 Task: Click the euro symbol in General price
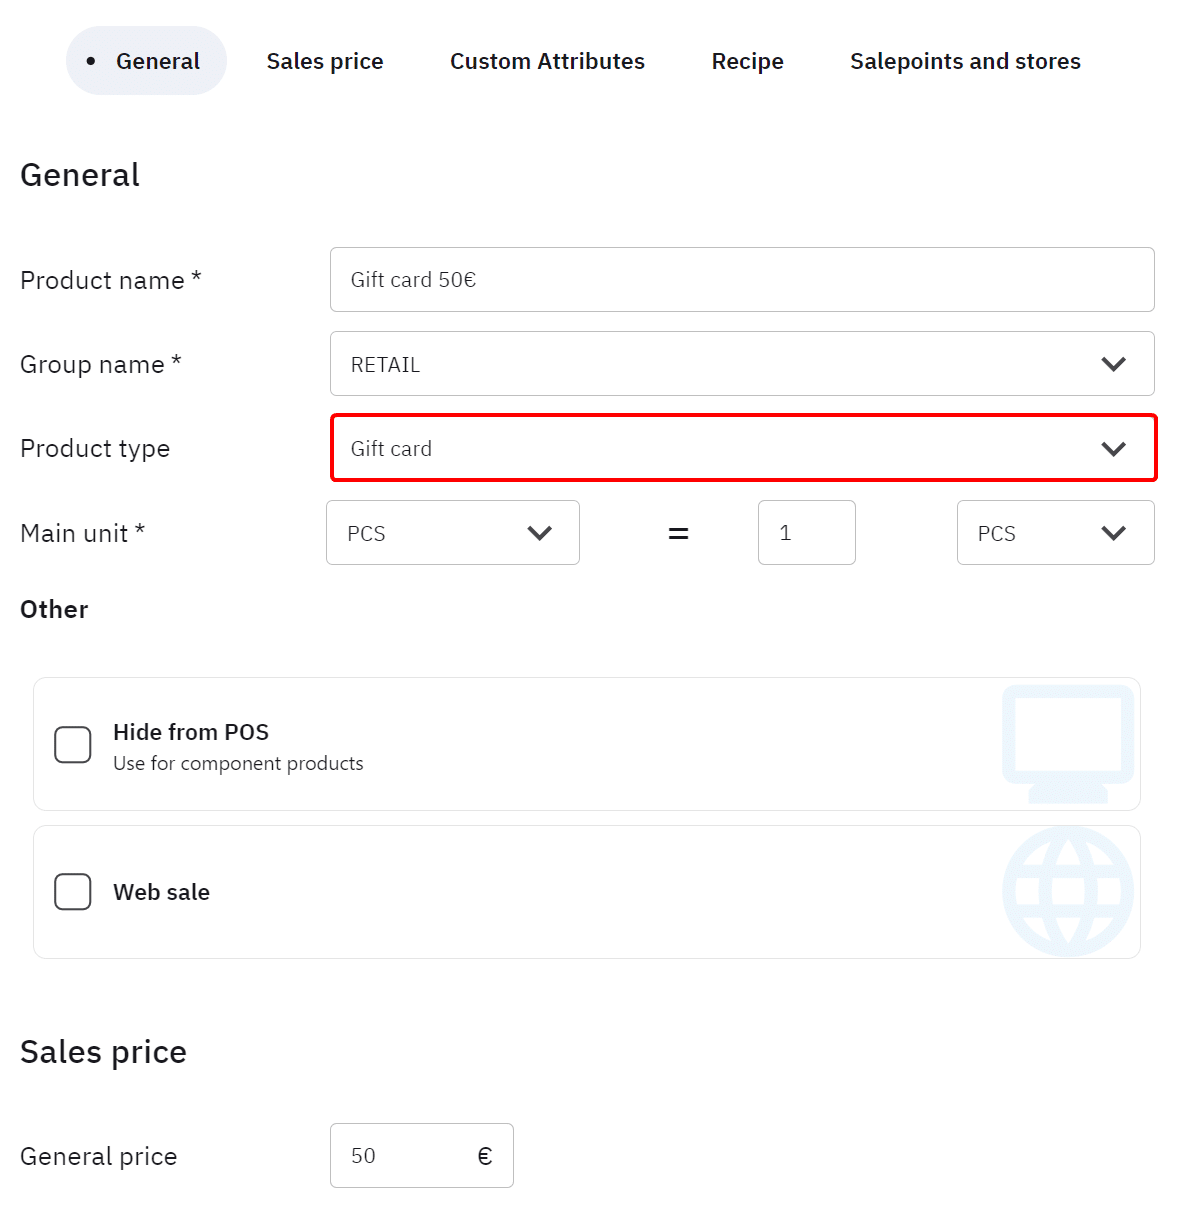point(485,1157)
